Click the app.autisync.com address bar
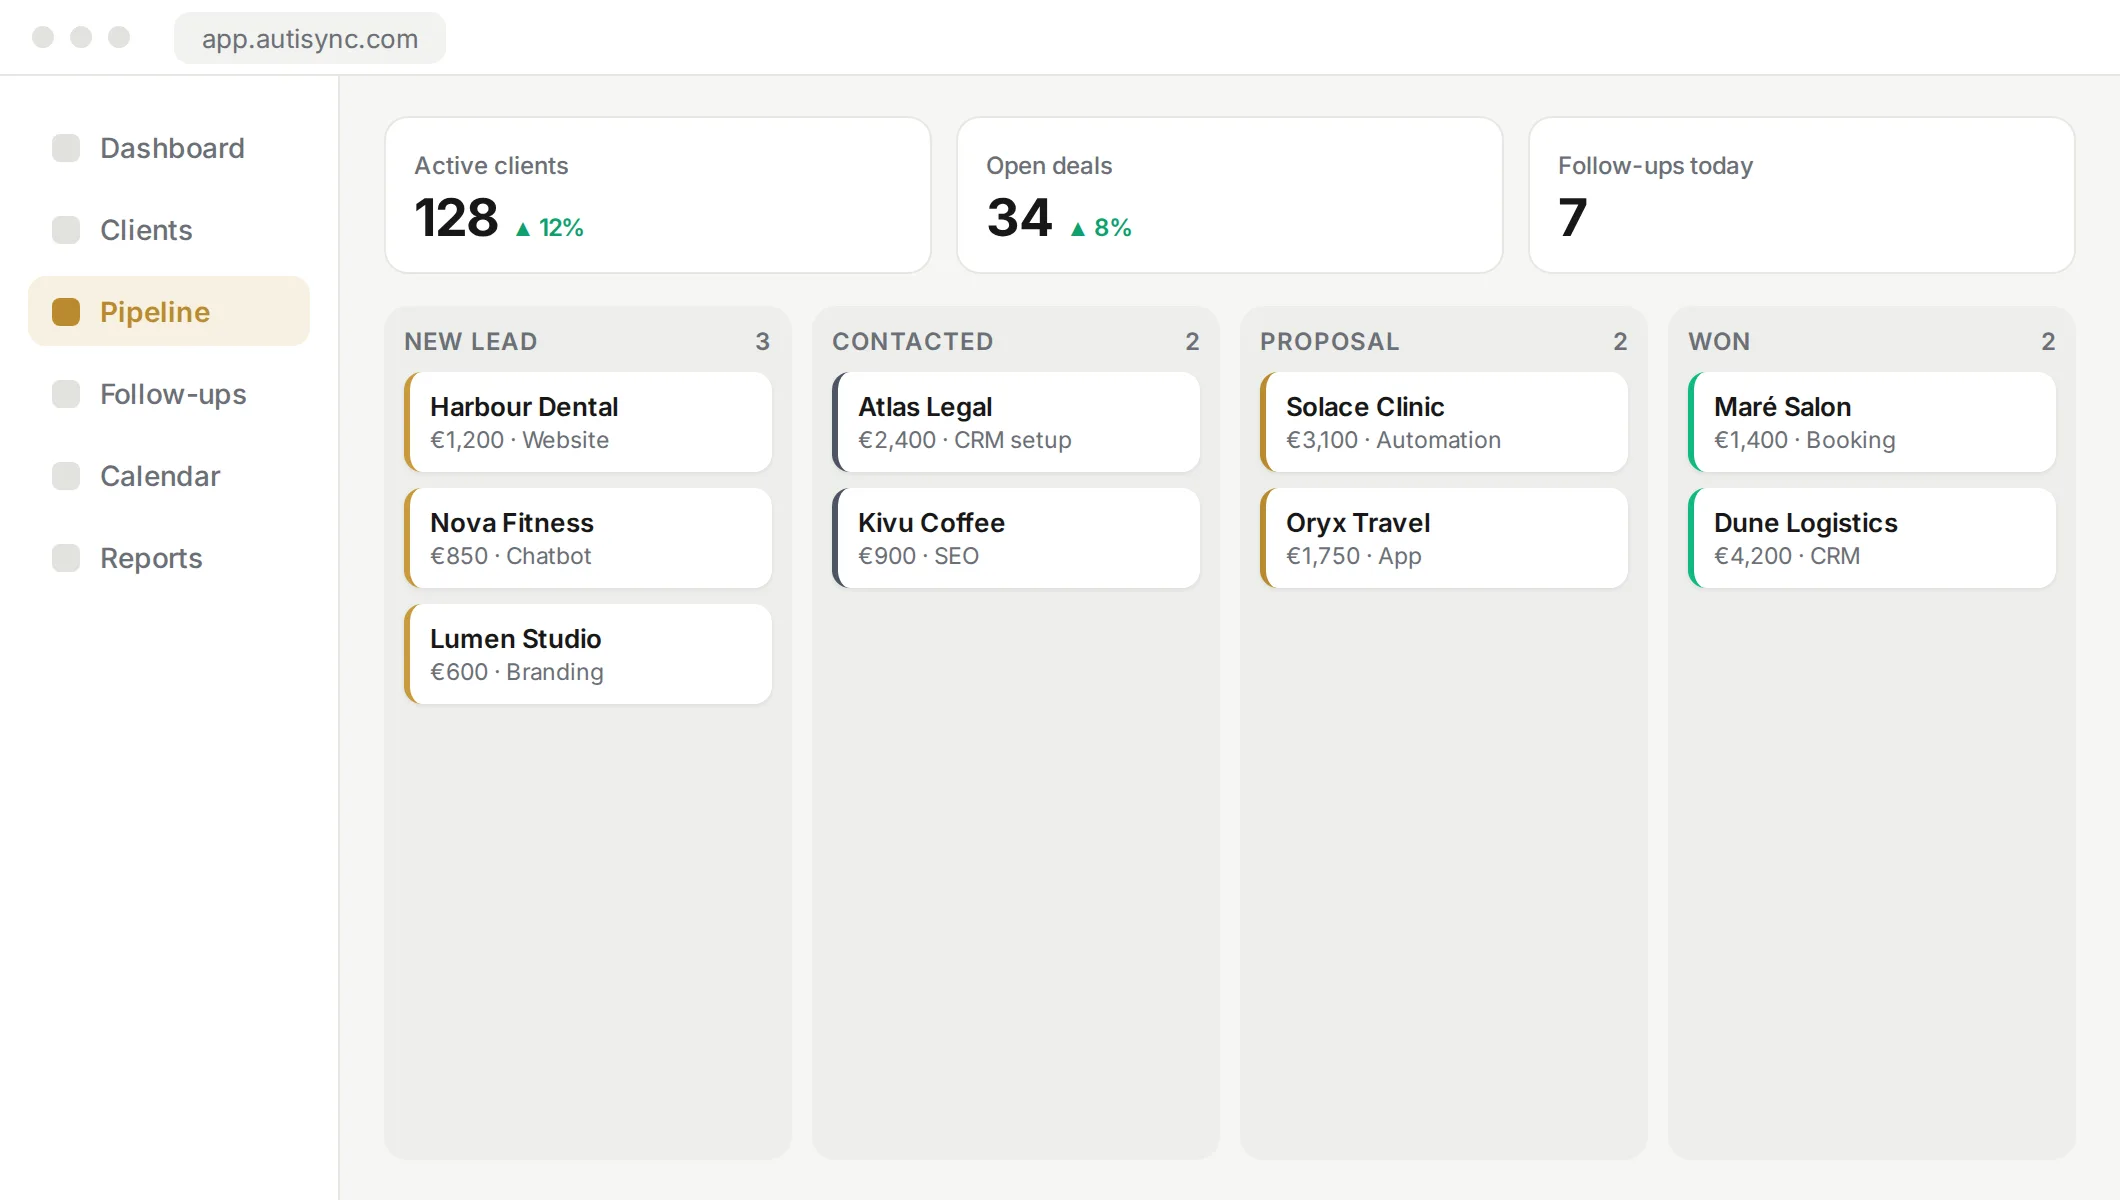This screenshot has height=1200, width=2120. (310, 38)
